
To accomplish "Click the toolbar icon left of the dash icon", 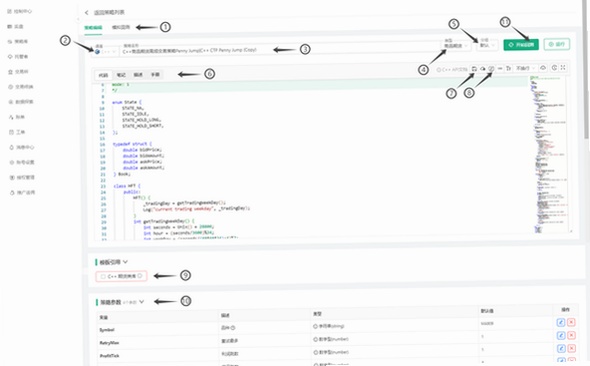I will point(491,69).
